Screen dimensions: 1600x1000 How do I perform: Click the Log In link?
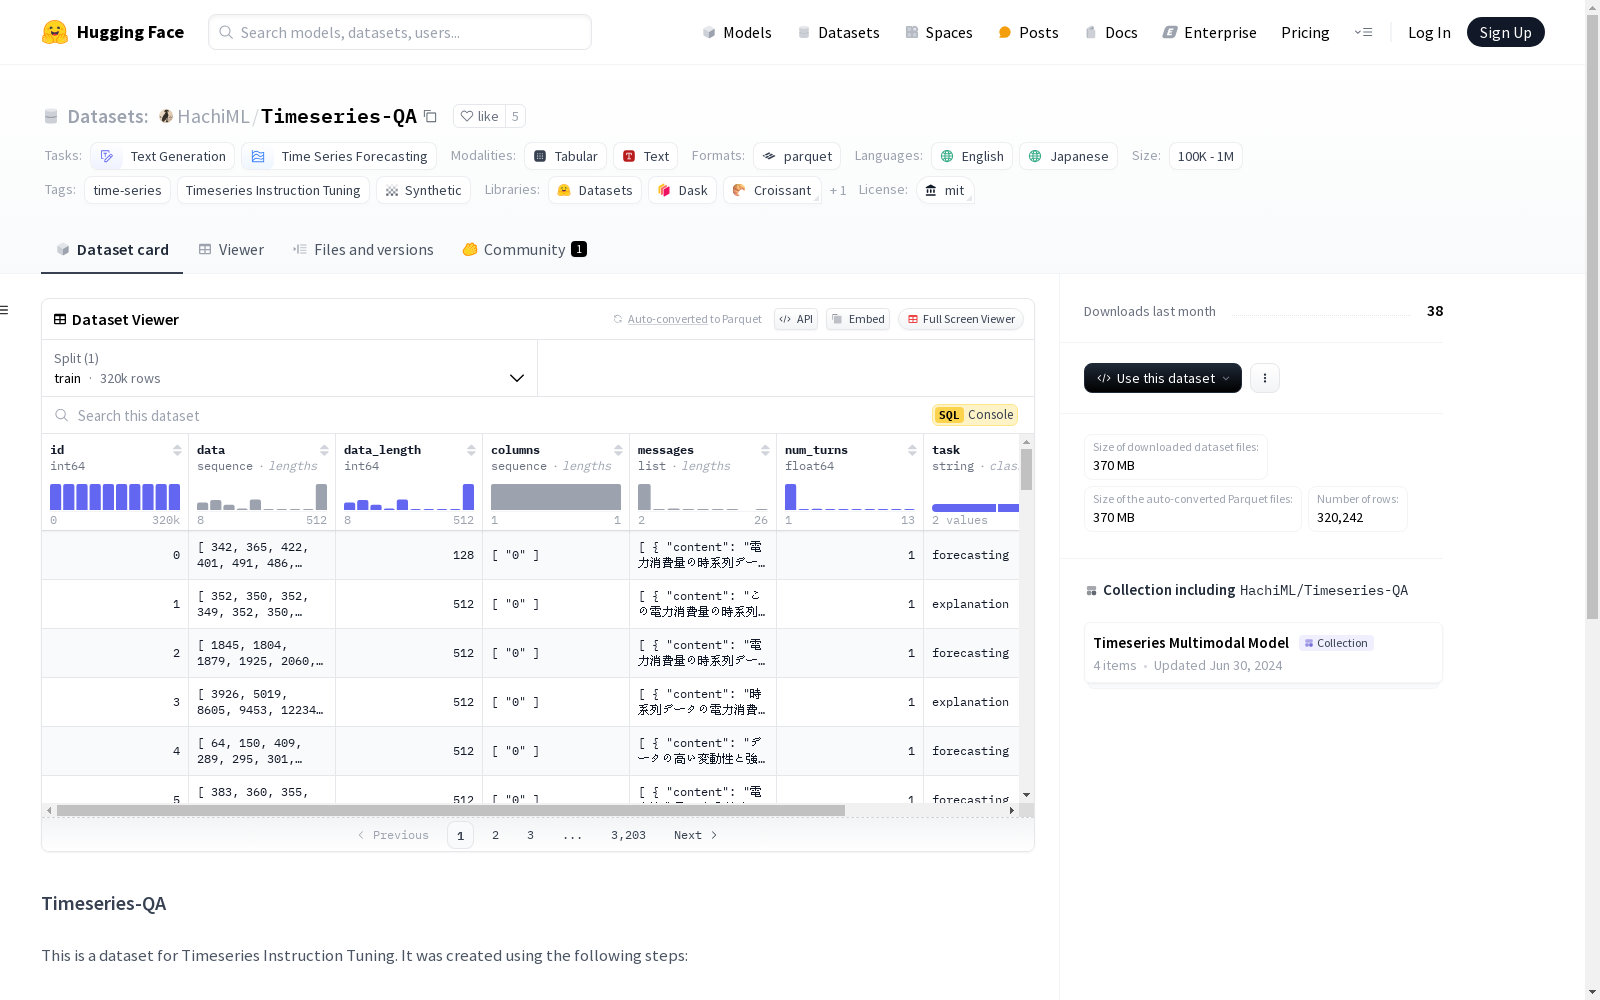point(1429,32)
